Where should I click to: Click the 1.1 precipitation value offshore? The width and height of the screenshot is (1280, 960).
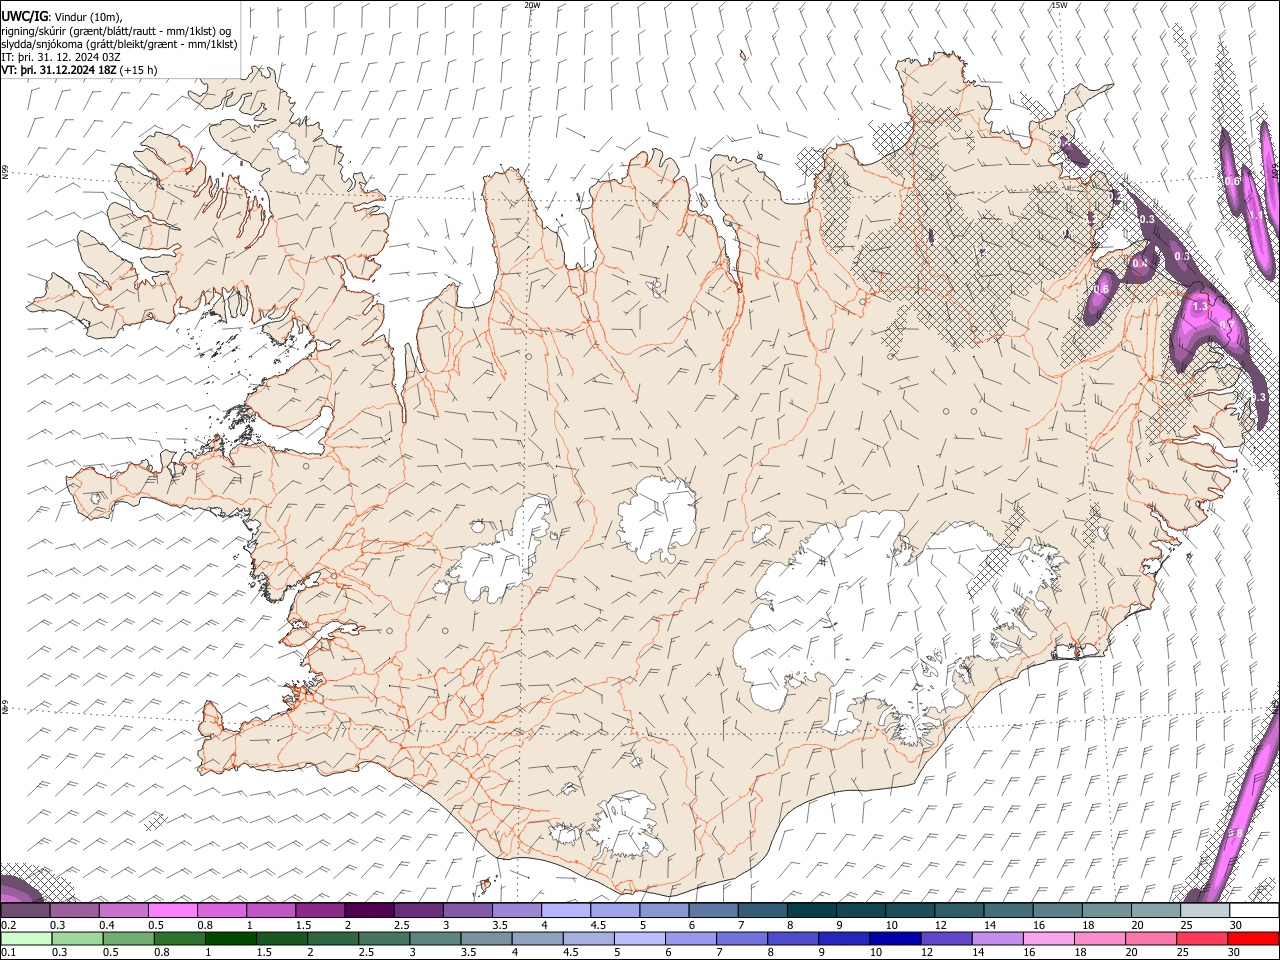[x=1256, y=215]
